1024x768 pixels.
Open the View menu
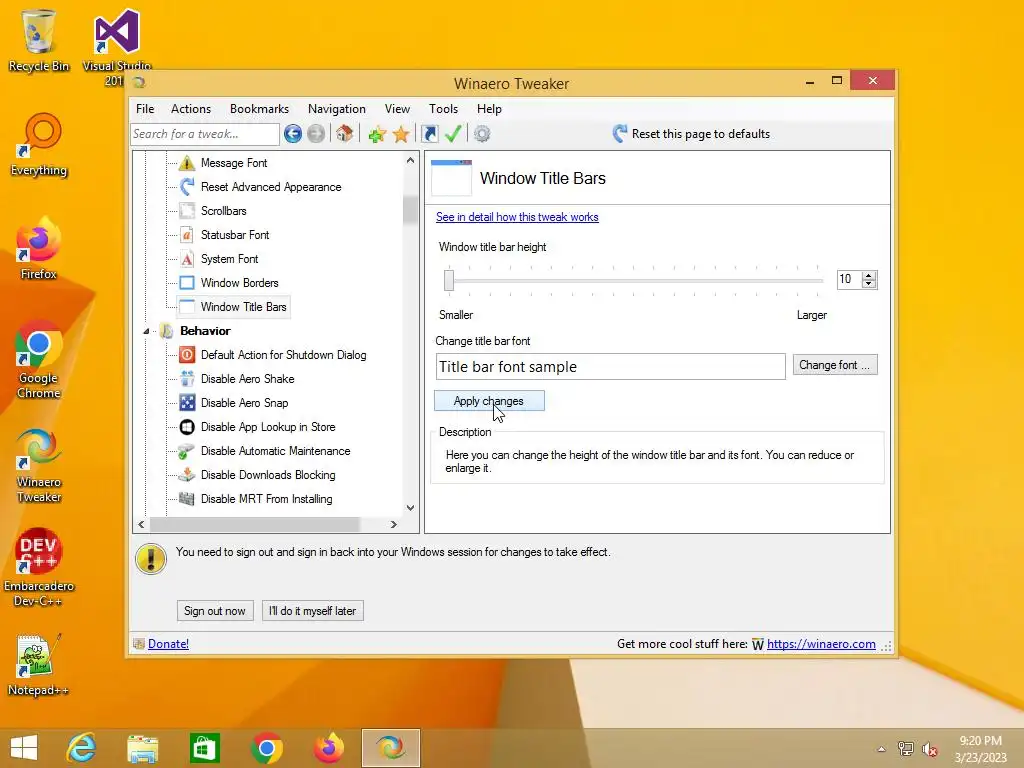pos(397,109)
